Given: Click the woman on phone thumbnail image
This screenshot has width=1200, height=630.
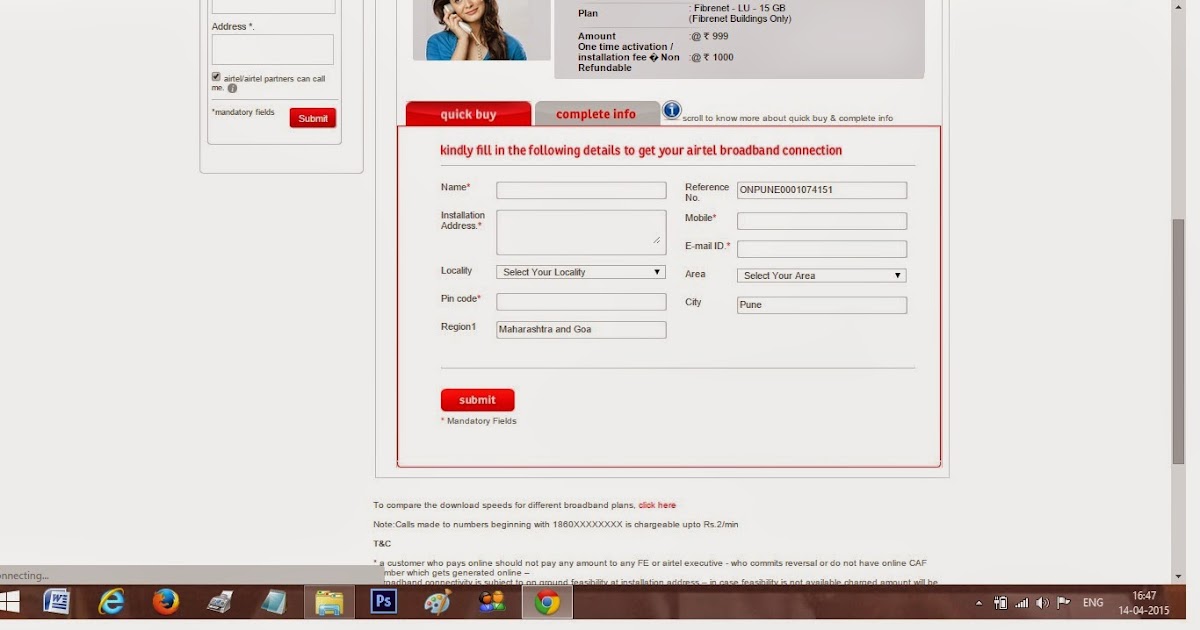Looking at the screenshot, I should pyautogui.click(x=481, y=30).
